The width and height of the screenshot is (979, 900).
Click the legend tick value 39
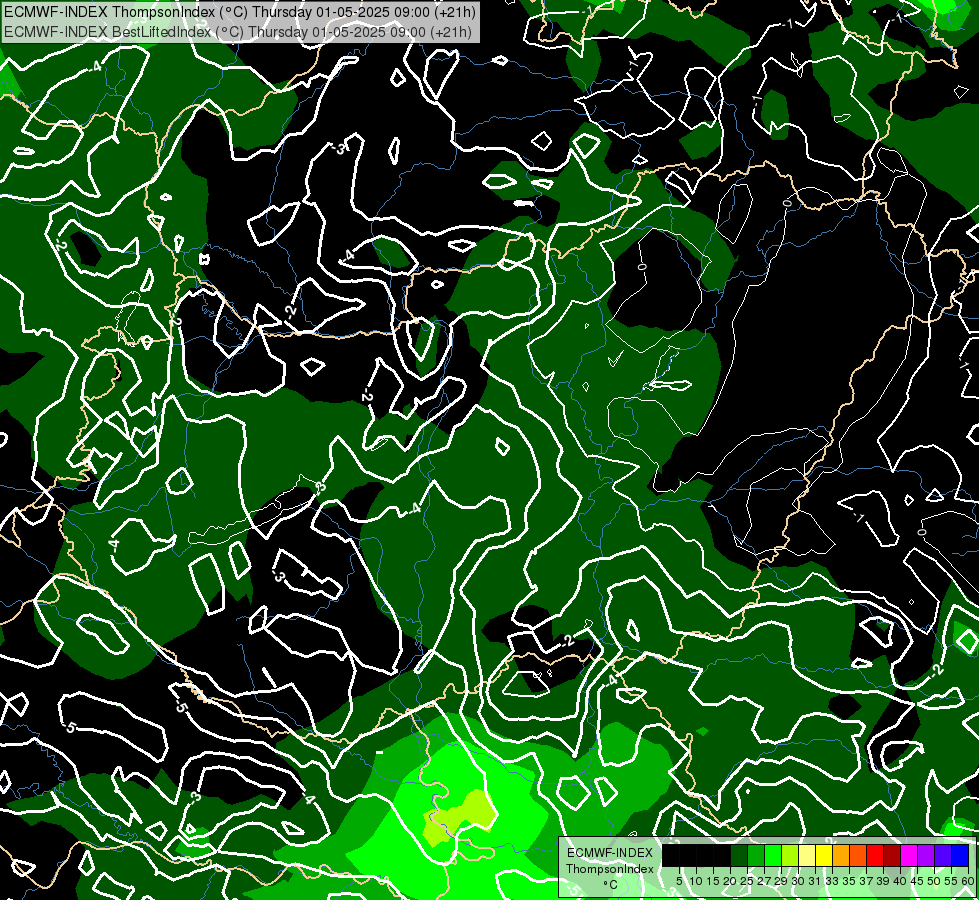[883, 881]
